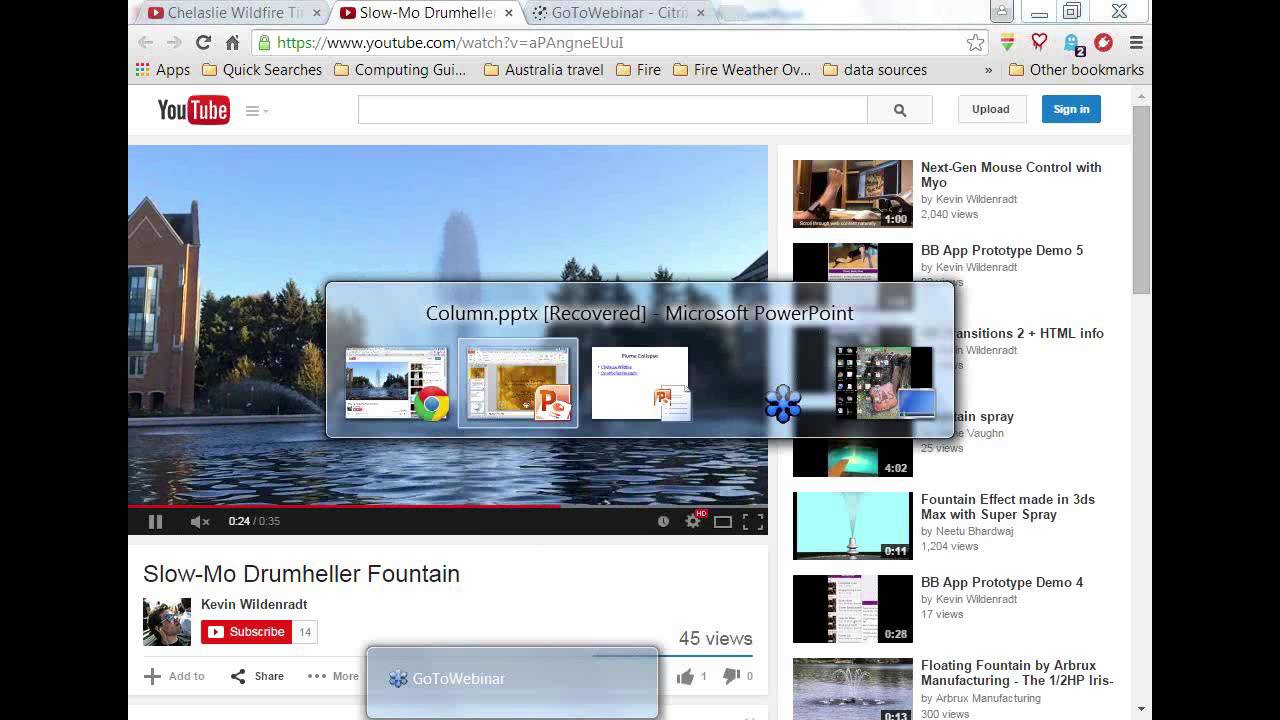
Task: Open the player settings gear
Action: 693,521
